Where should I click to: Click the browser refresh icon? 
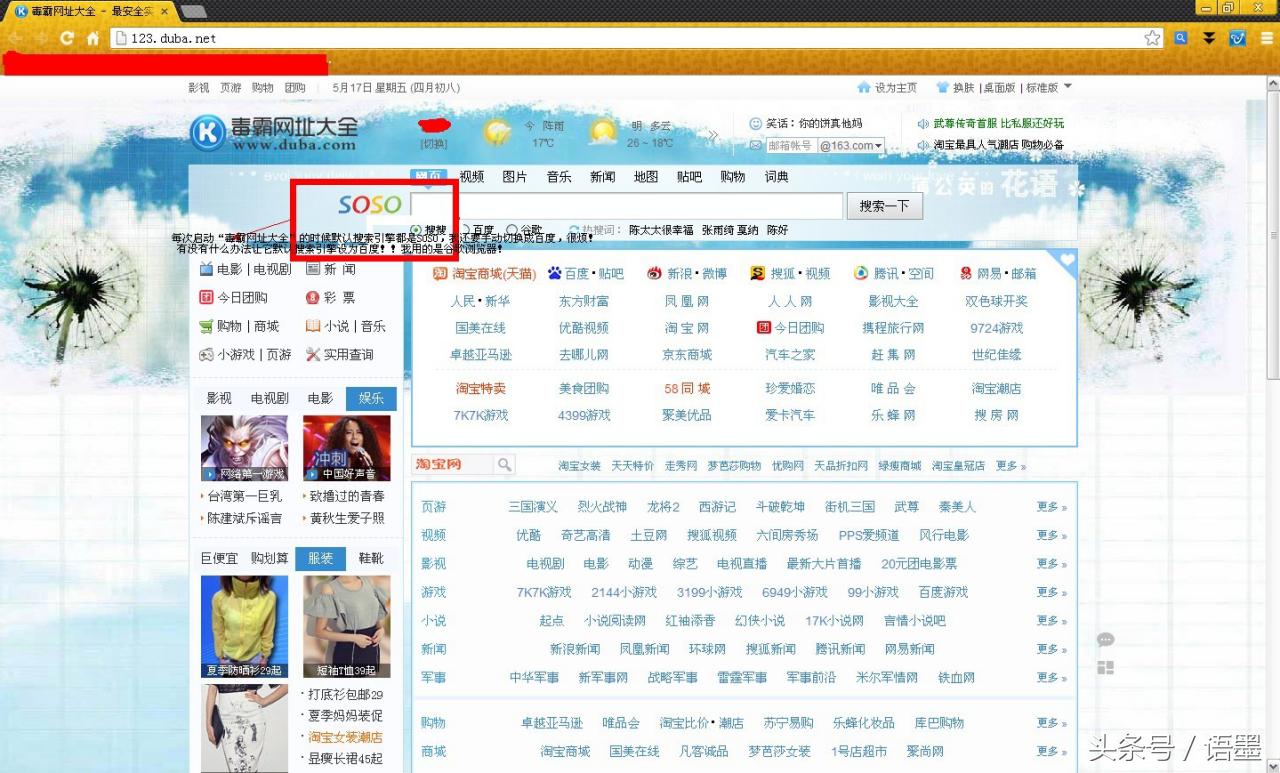point(66,36)
